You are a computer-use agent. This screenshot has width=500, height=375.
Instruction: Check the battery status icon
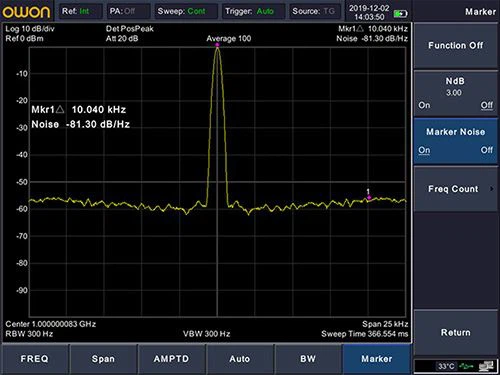pos(400,14)
